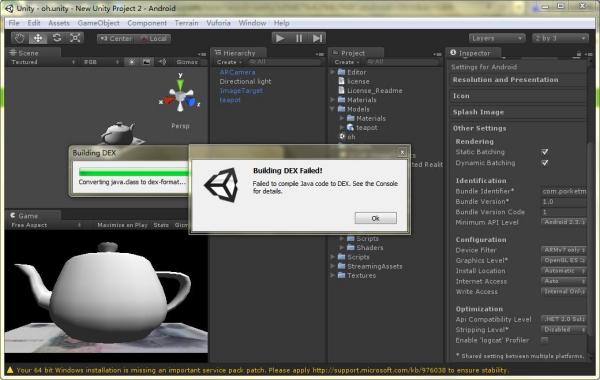Select the Hand tool in the toolbar
This screenshot has height=380, width=600.
(x=19, y=38)
